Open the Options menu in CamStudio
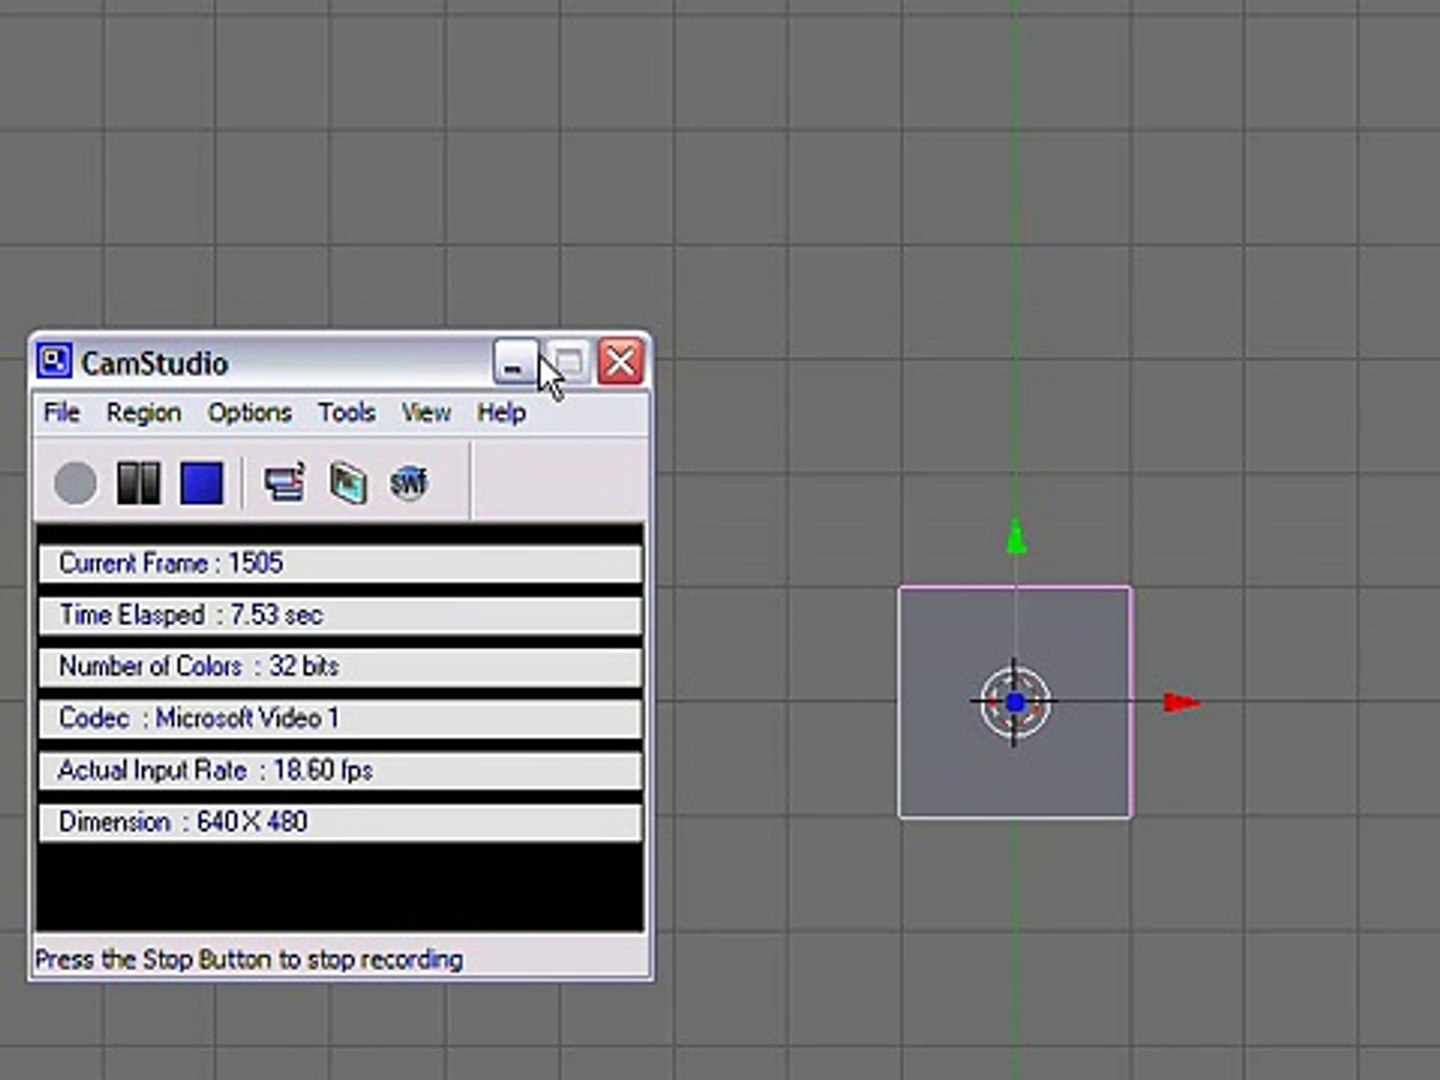Image resolution: width=1440 pixels, height=1080 pixels. point(250,412)
